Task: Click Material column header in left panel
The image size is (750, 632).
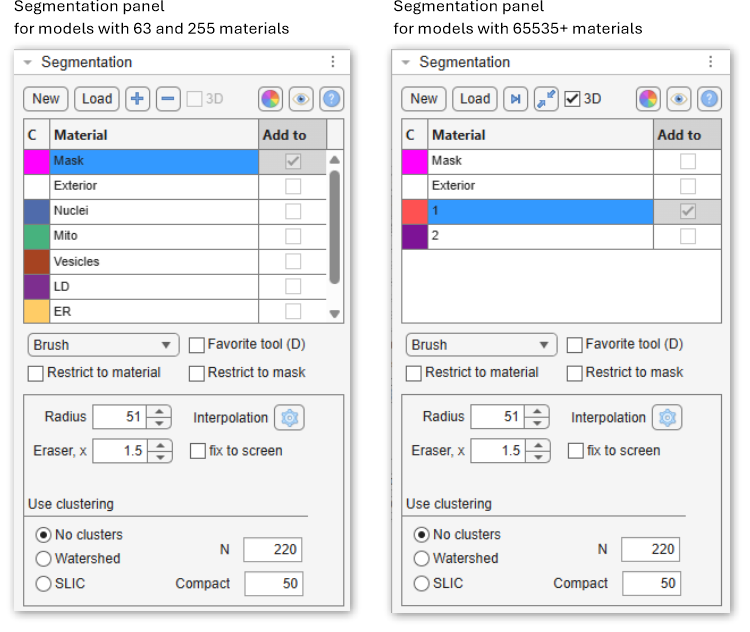Action: coord(154,135)
